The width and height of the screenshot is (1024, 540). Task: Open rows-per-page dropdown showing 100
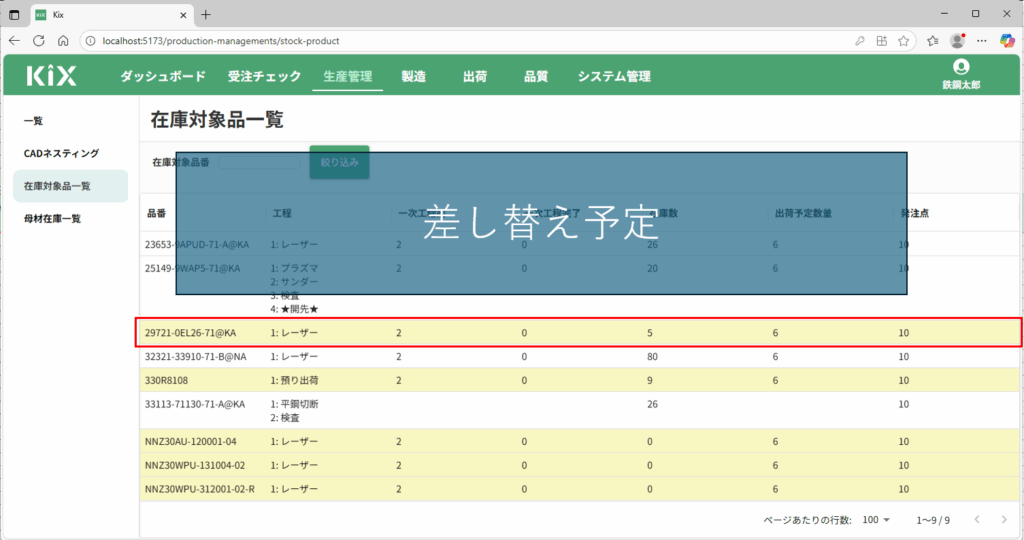876,520
